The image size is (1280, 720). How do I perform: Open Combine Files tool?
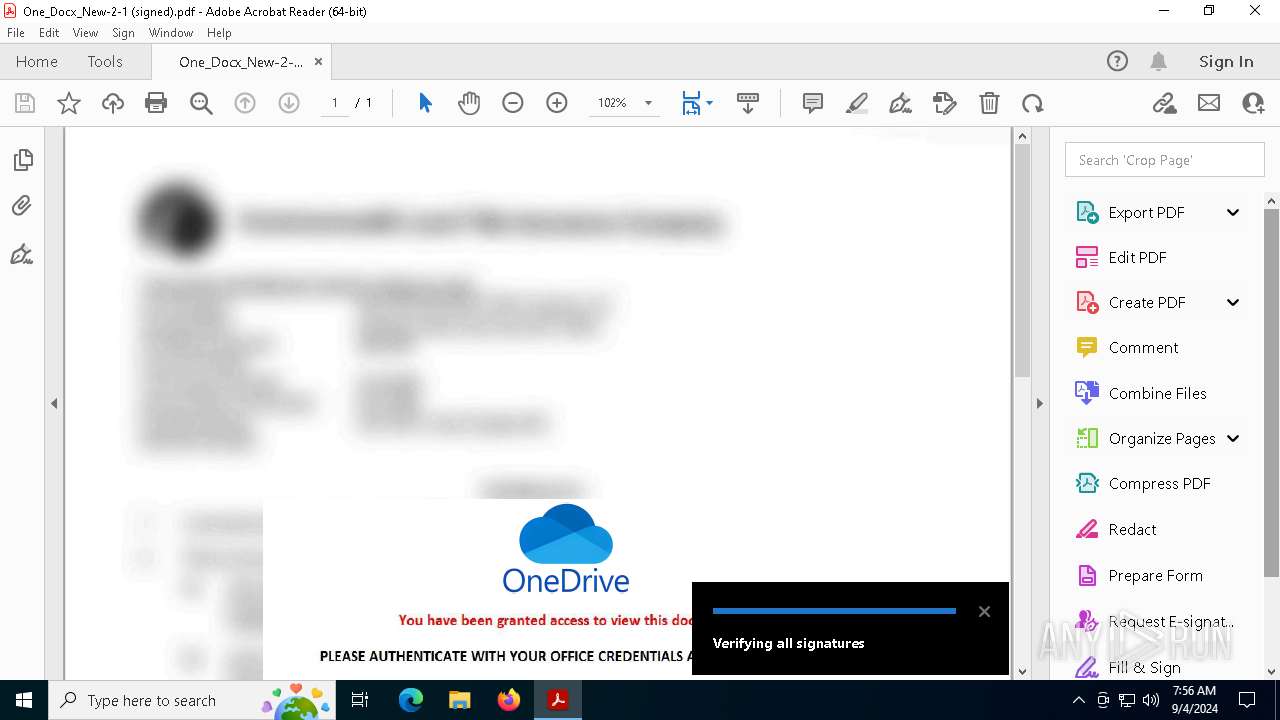click(1157, 393)
